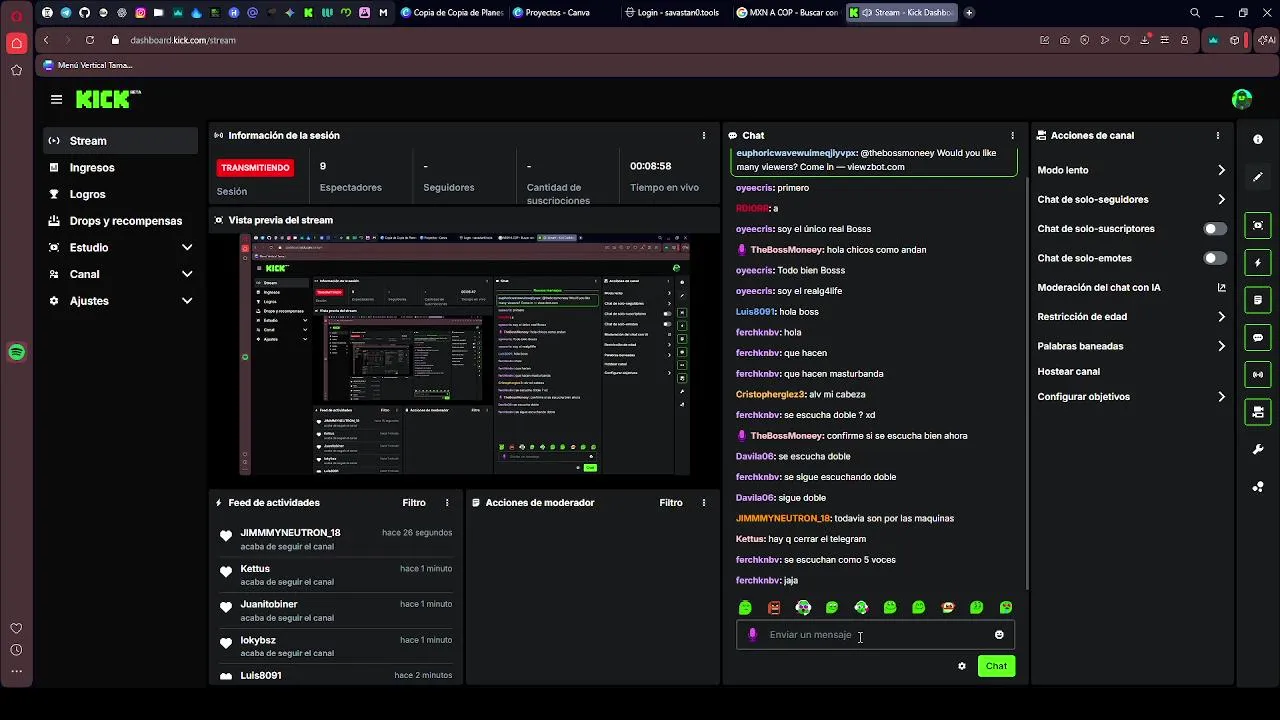1280x720 pixels.
Task: Open the emoji picker in the message box
Action: point(999,635)
